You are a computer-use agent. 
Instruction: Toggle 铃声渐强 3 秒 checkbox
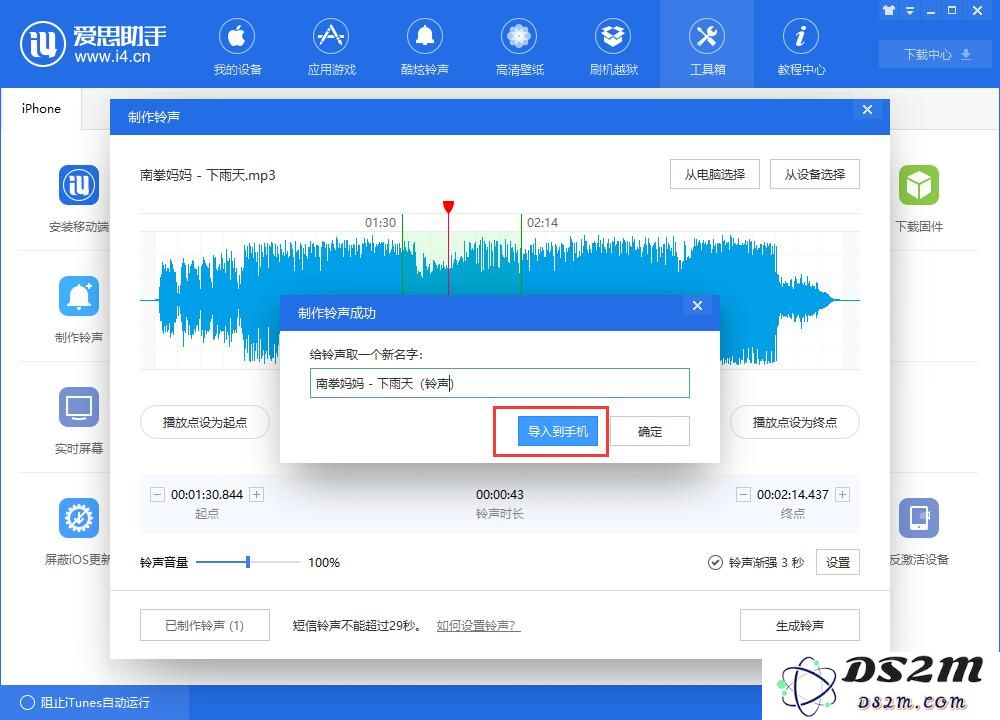click(x=715, y=562)
